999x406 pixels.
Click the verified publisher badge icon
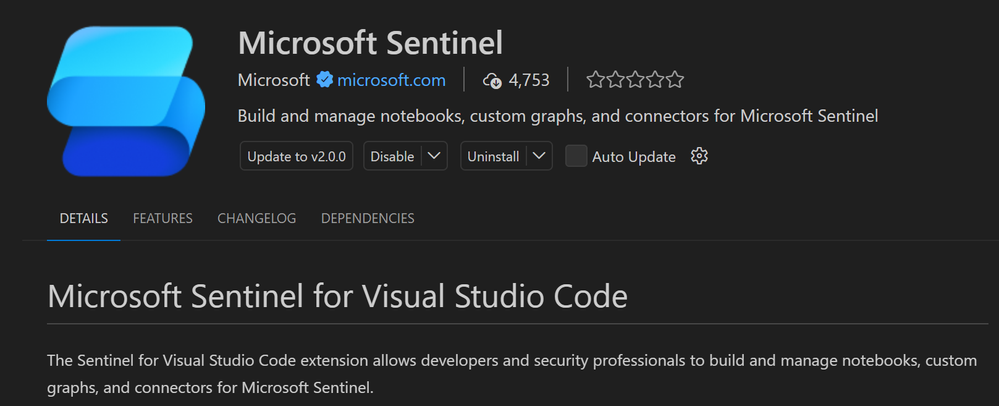(x=324, y=80)
